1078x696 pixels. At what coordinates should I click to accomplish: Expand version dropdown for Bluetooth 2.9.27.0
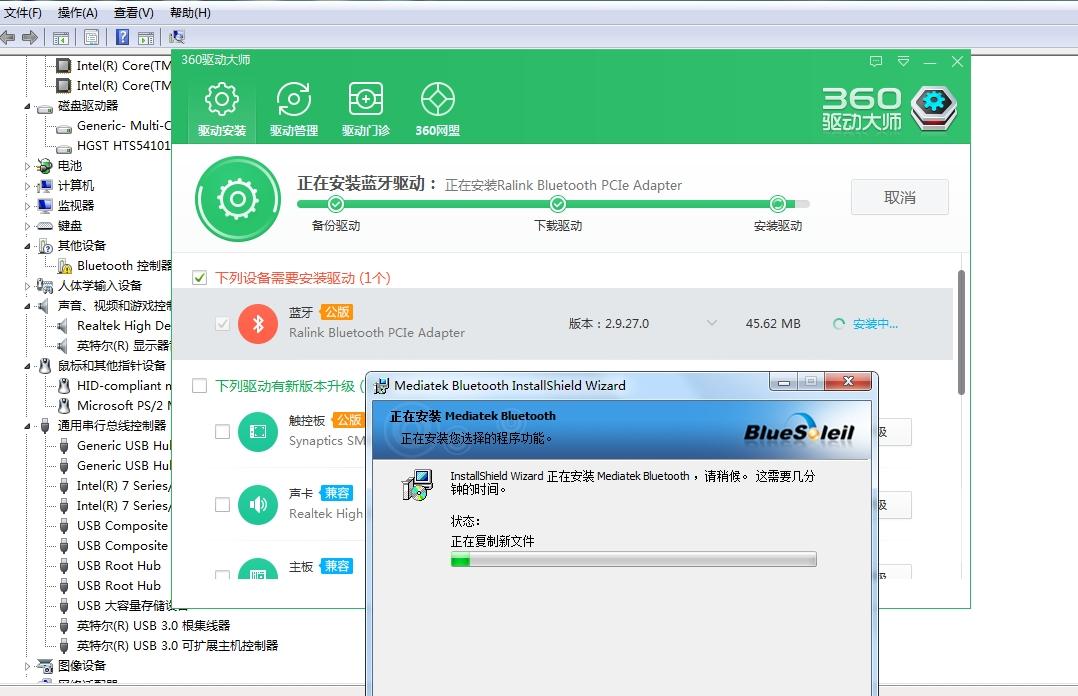tap(712, 323)
